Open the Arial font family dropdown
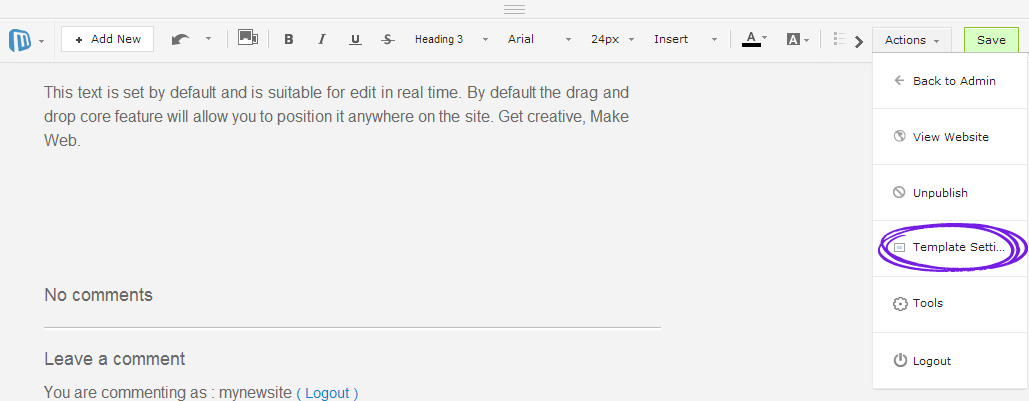This screenshot has width=1029, height=401. pos(539,39)
